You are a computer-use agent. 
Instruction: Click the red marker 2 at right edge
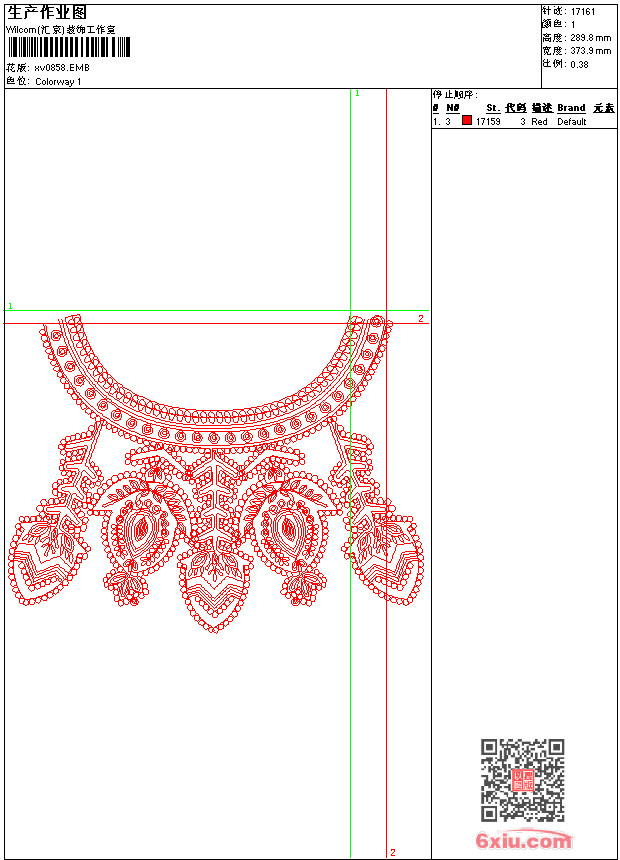point(421,318)
